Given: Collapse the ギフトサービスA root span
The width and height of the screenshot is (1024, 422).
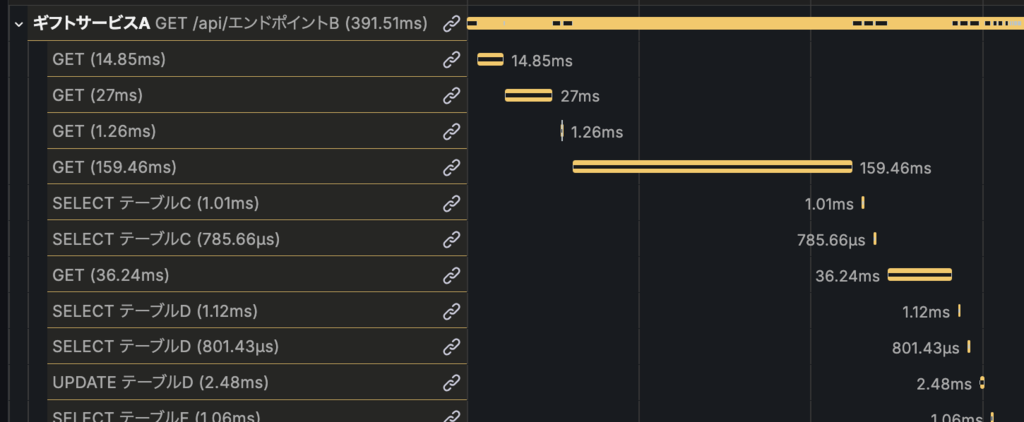Looking at the screenshot, I should 18,23.
